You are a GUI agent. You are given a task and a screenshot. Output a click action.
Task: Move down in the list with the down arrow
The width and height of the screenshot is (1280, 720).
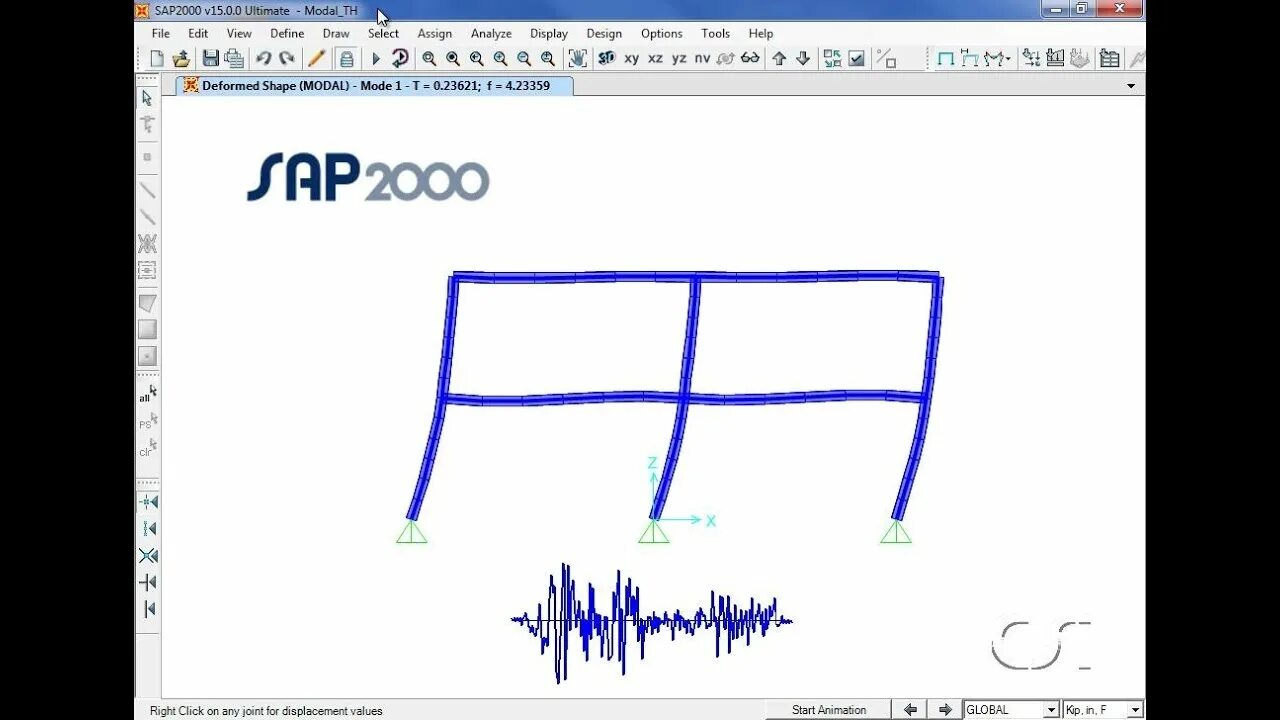(803, 59)
